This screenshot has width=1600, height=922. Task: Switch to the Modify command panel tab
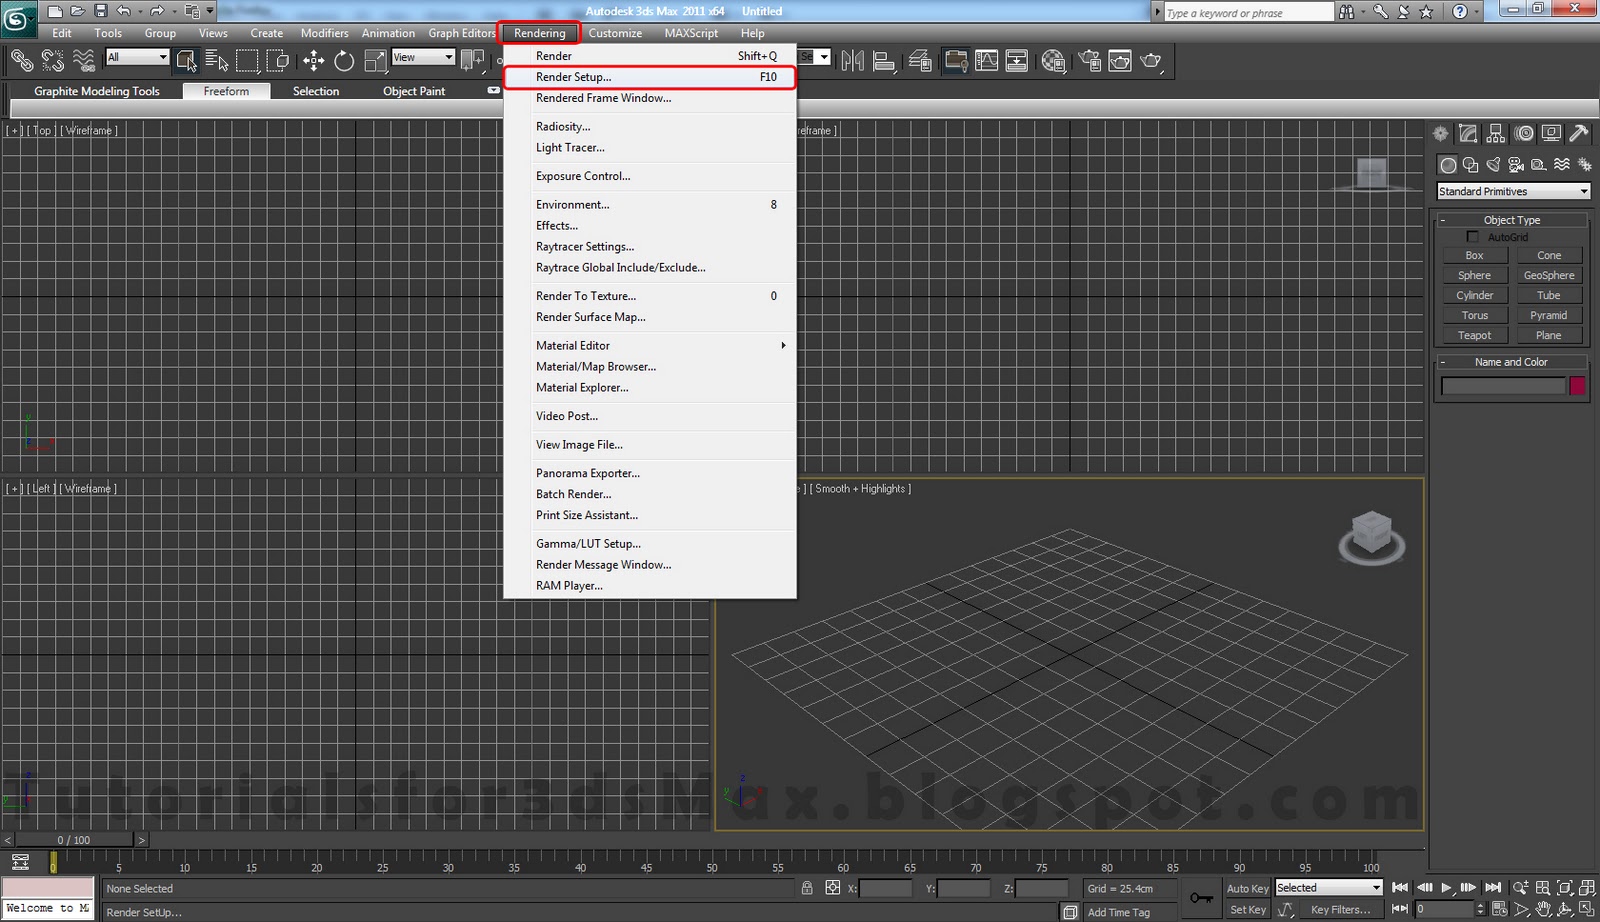pyautogui.click(x=1468, y=133)
